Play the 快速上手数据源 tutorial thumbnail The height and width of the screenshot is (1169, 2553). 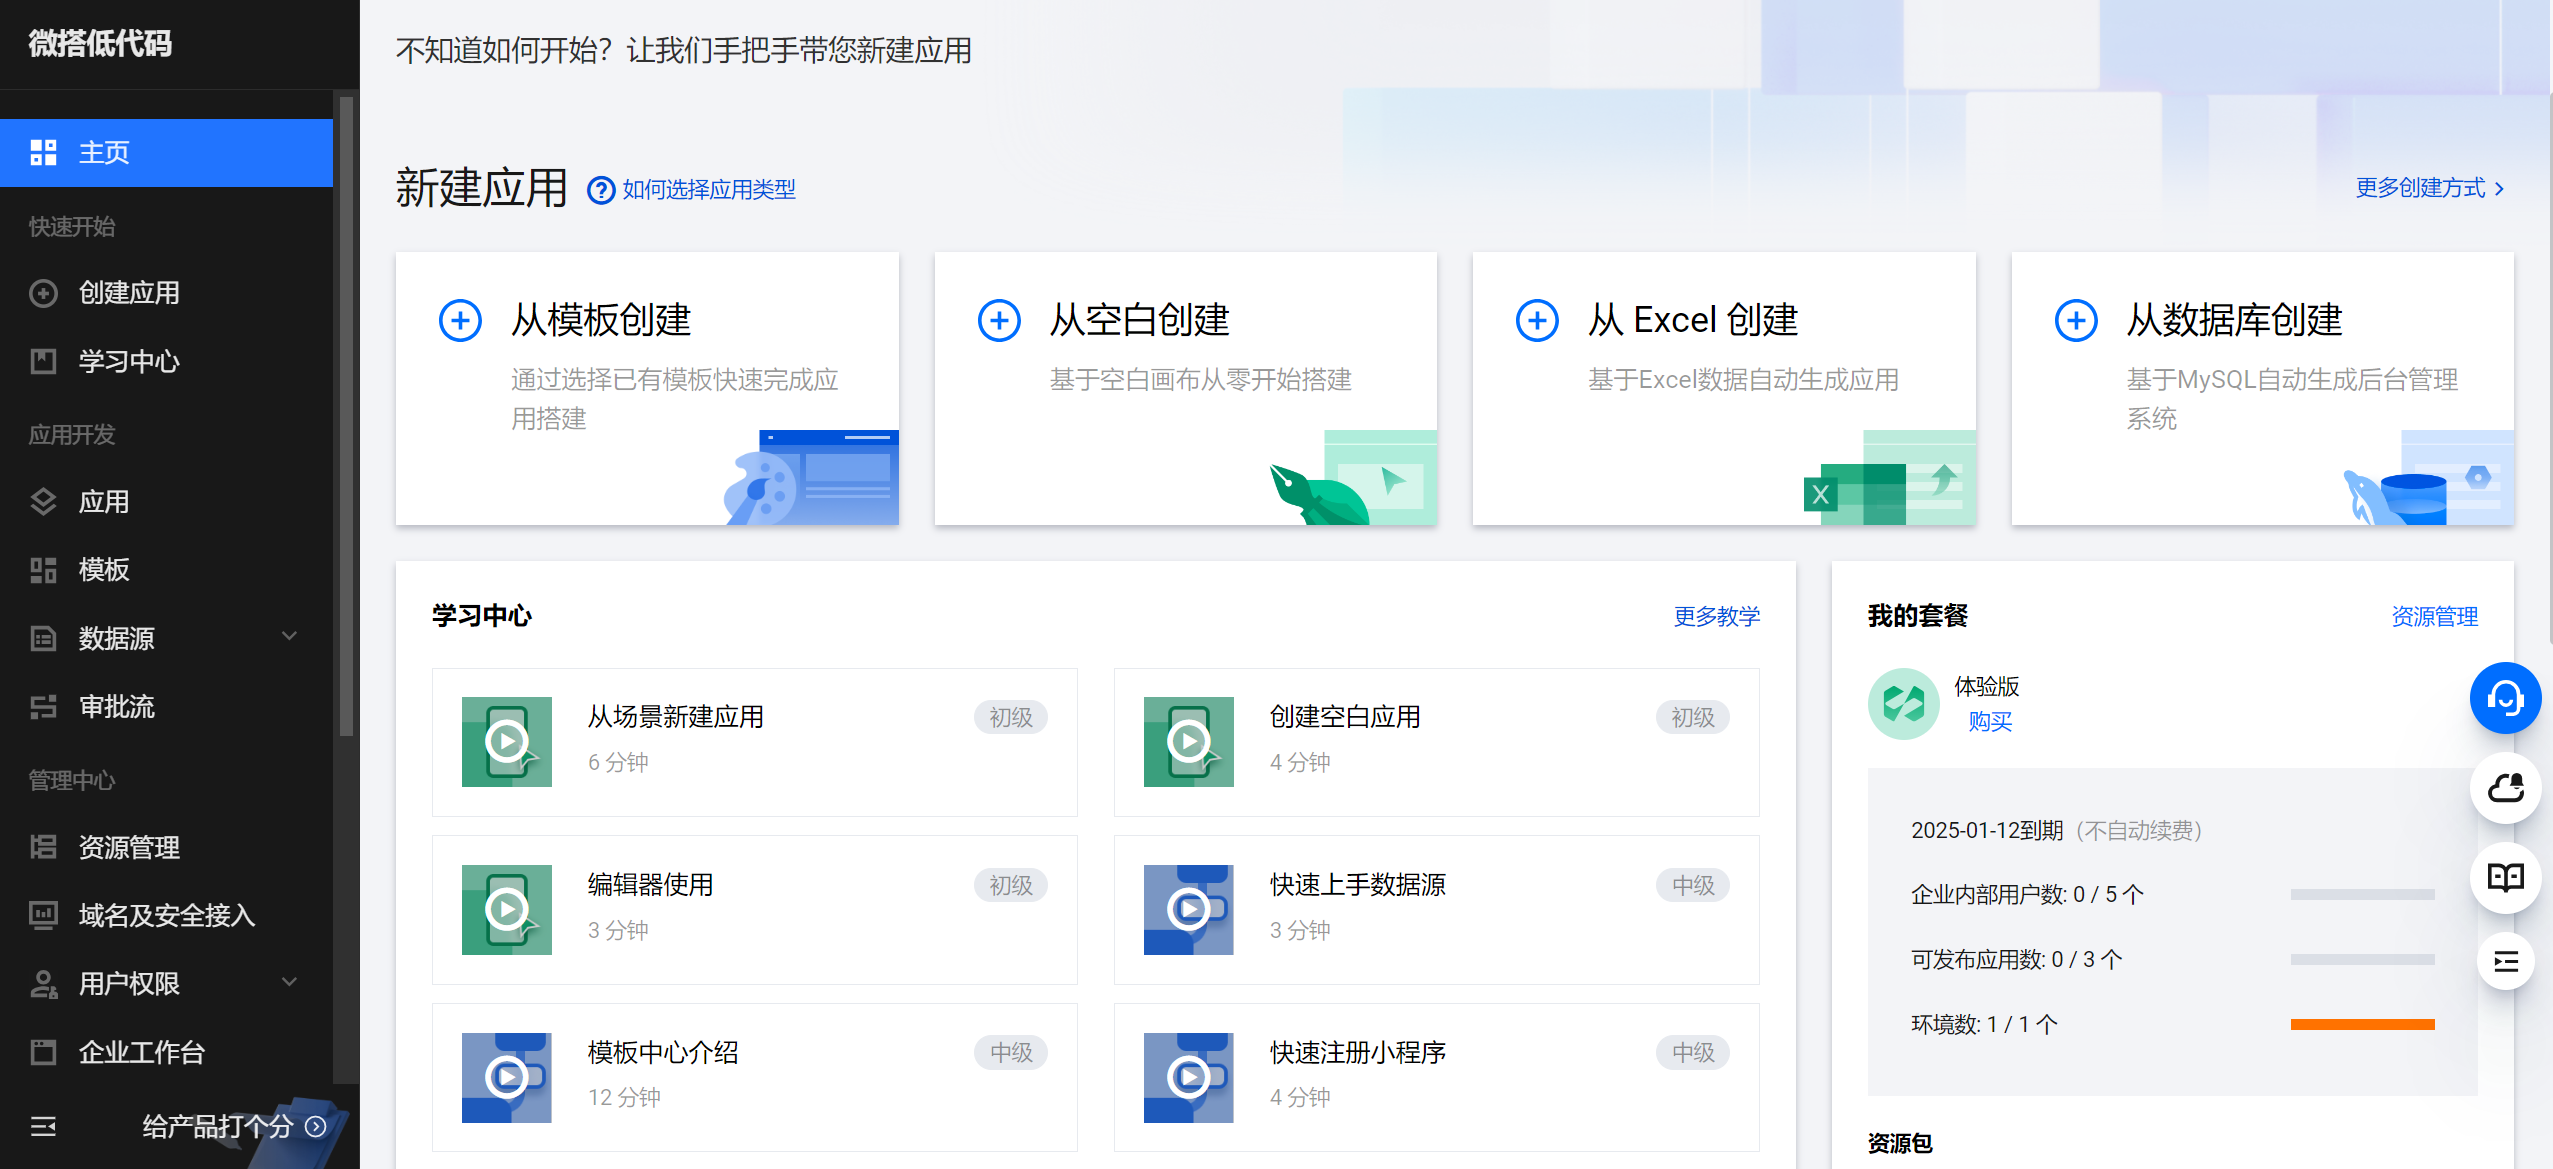pos(1189,910)
